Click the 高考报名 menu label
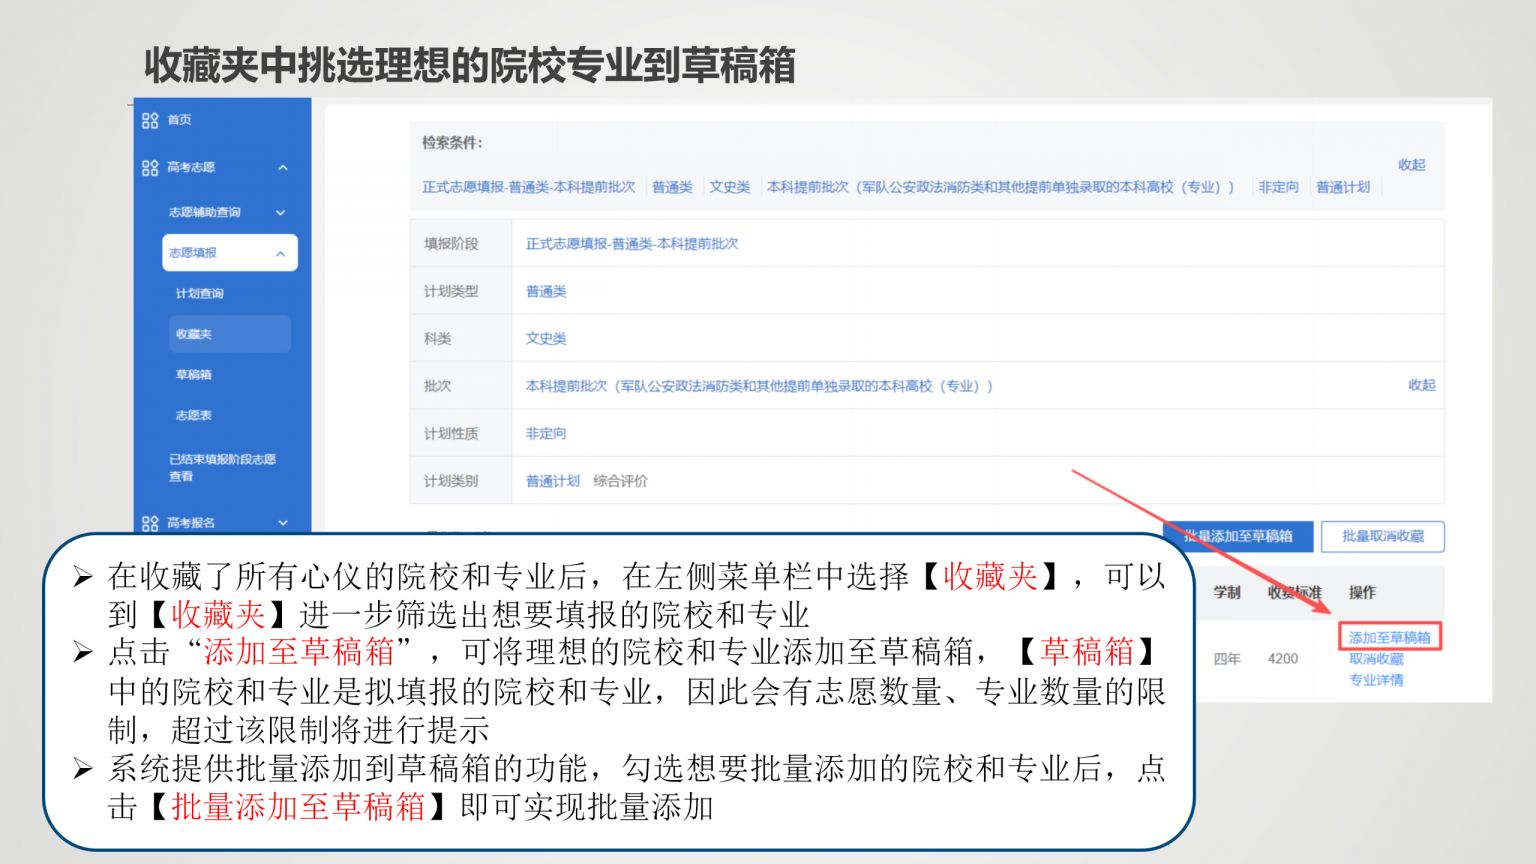The width and height of the screenshot is (1536, 864). (191, 523)
